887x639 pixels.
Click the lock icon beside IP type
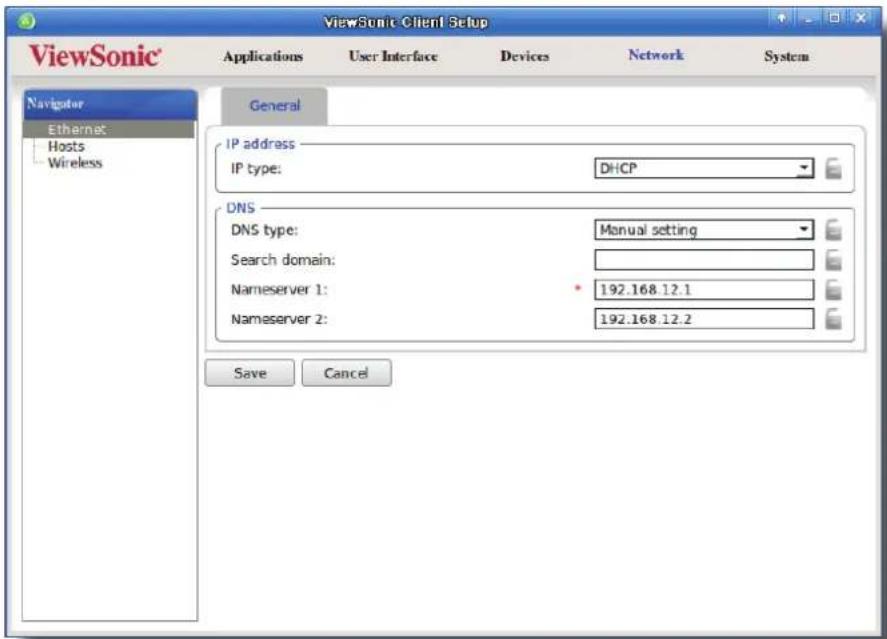click(833, 169)
